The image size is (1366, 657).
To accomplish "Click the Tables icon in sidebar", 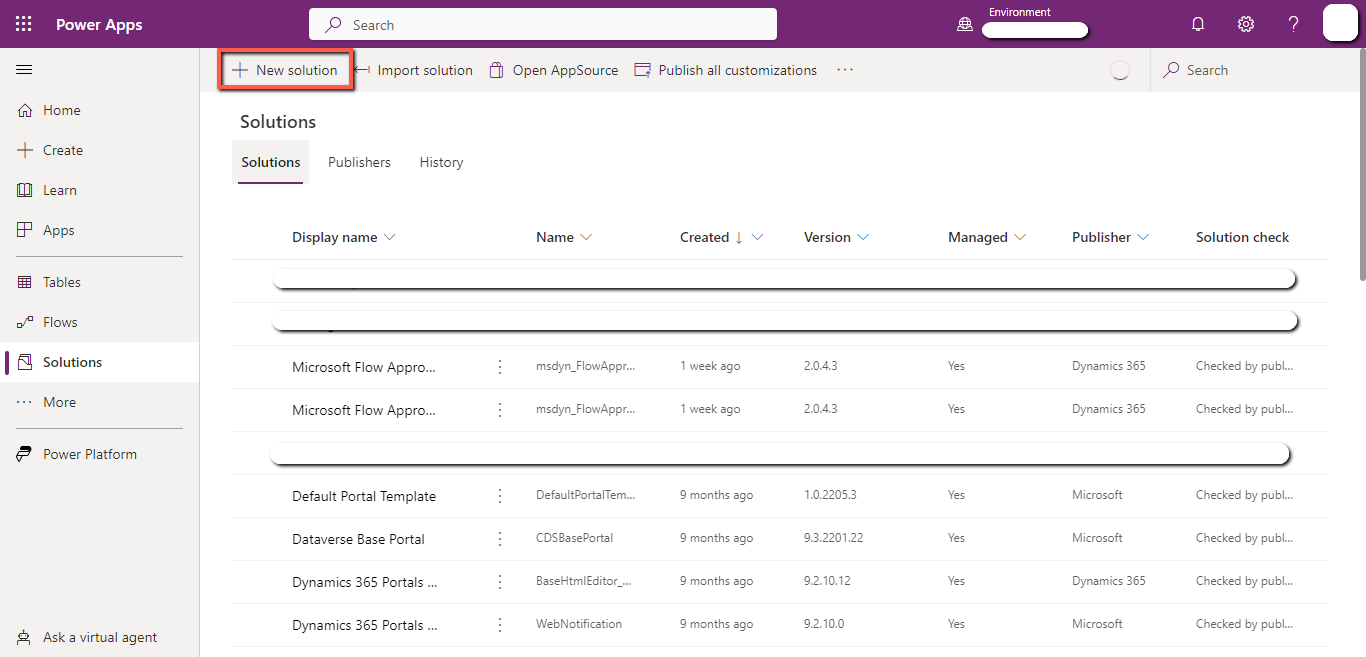I will coord(25,282).
